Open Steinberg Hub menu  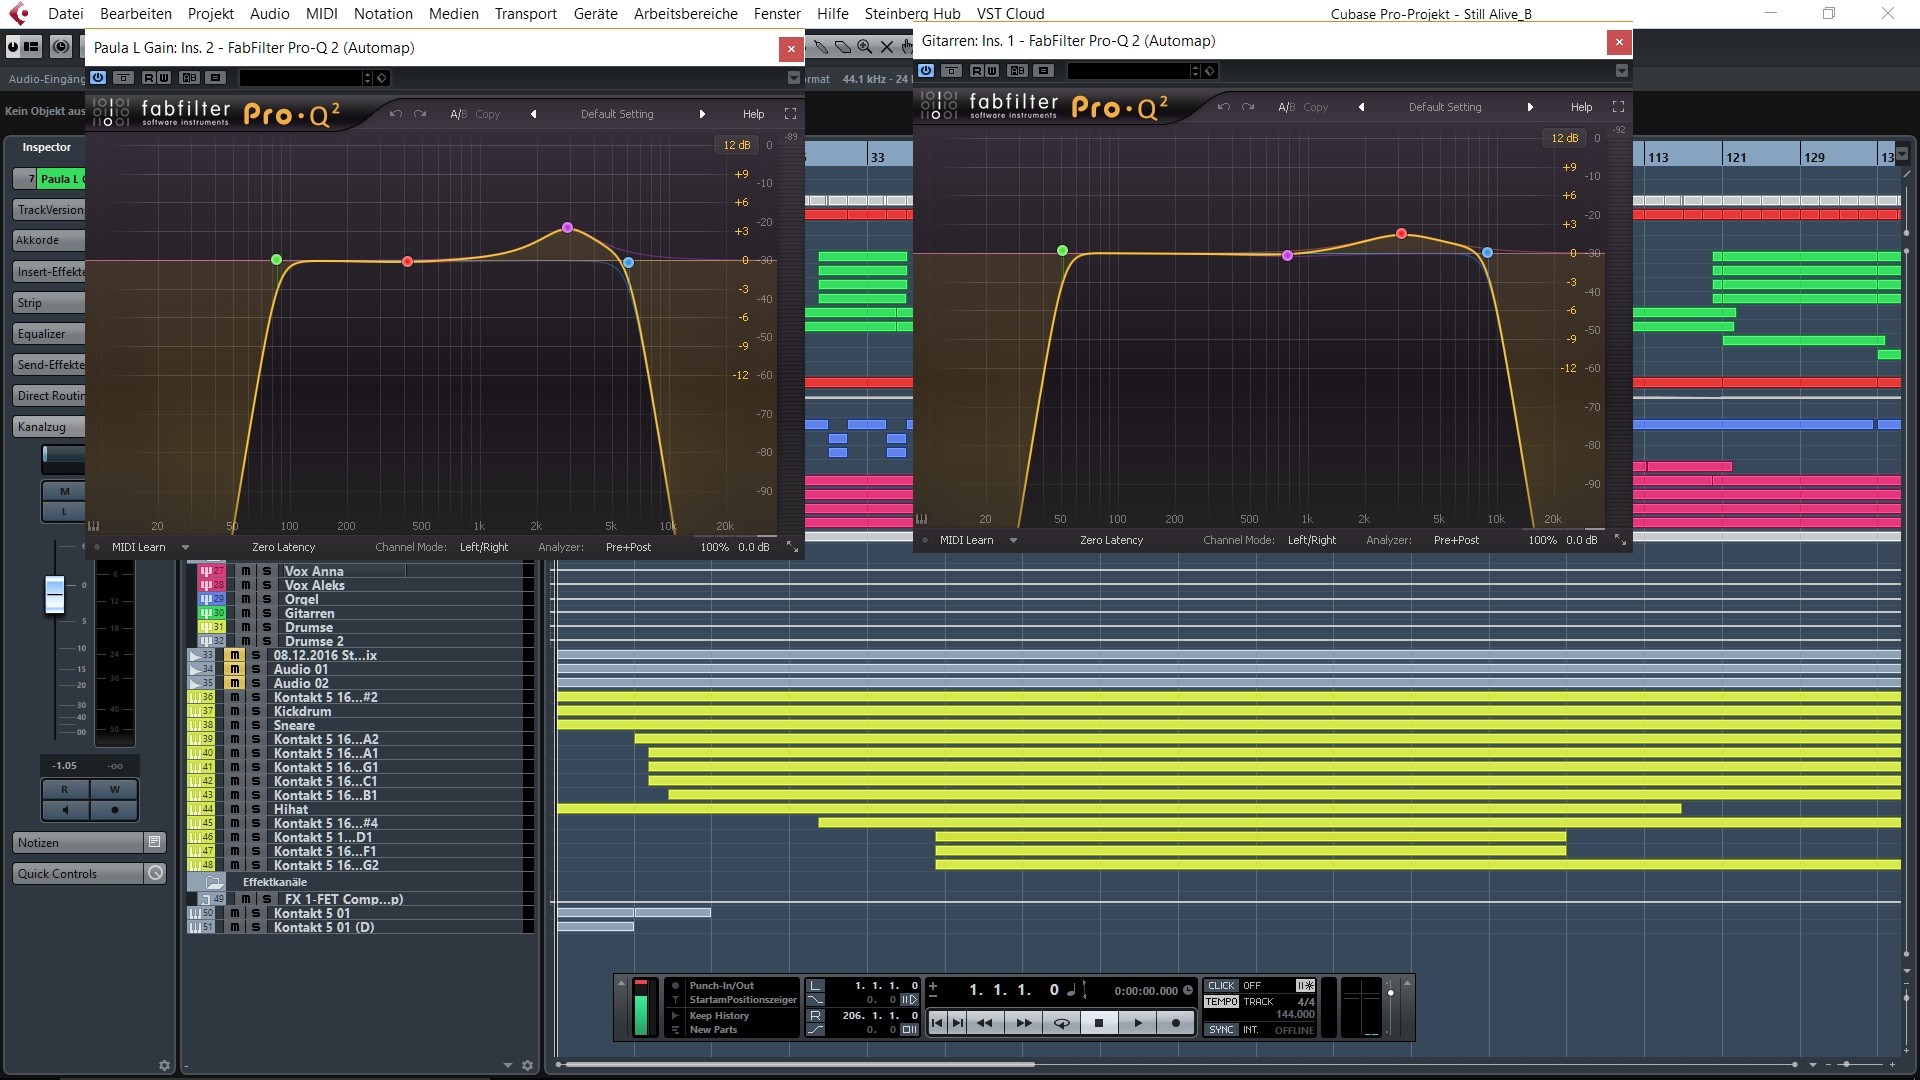[x=912, y=14]
